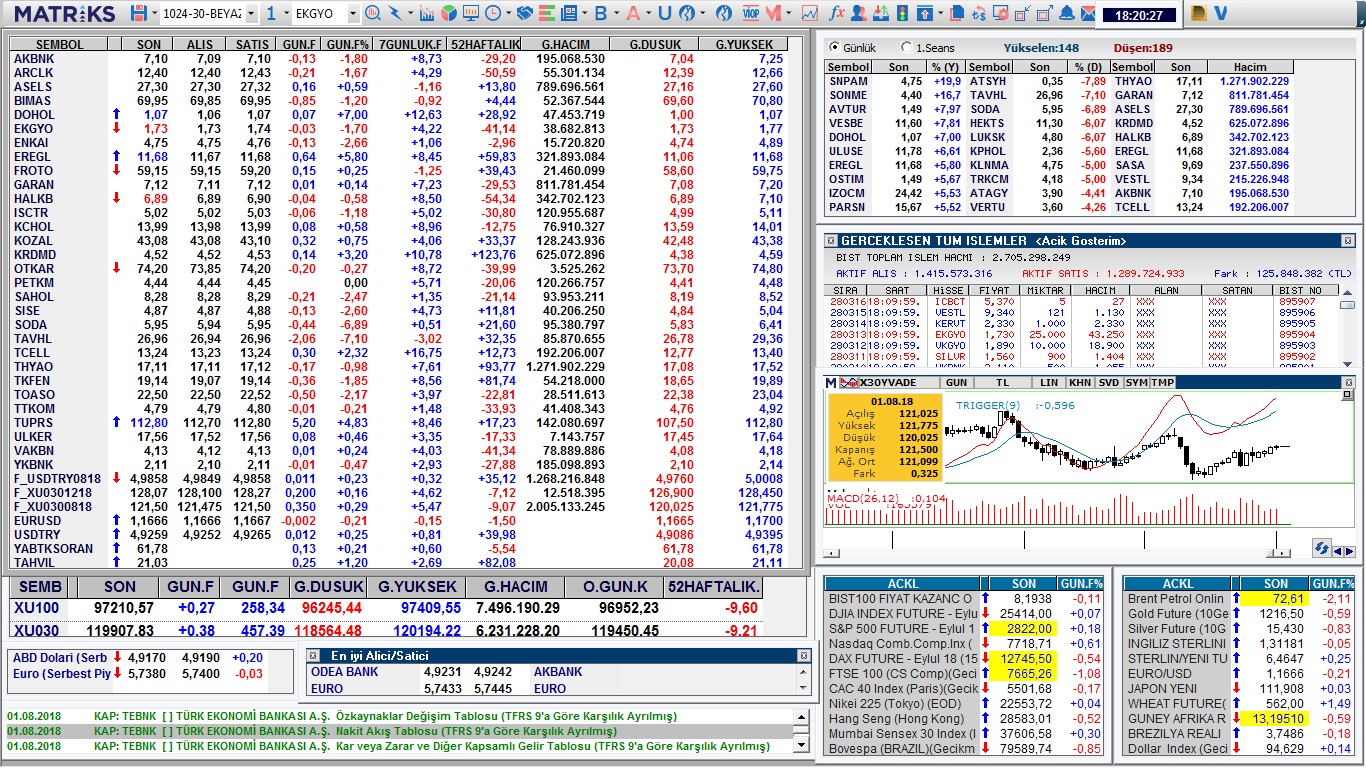Expand arrow next to the blue B icon
Viewport: 1366px width, 768px height.
pos(616,14)
